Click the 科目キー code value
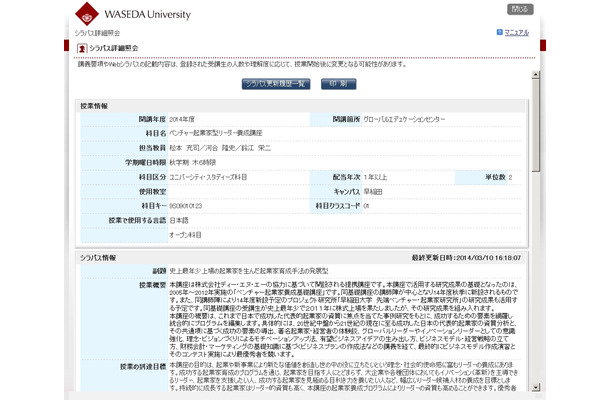610x400 pixels. point(186,206)
